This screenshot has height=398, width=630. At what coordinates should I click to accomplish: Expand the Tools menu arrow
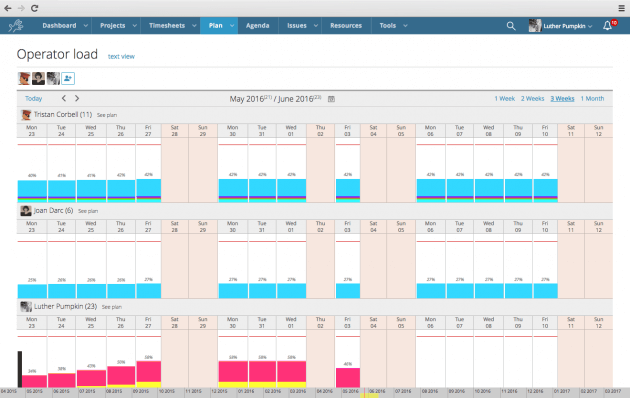(x=405, y=26)
